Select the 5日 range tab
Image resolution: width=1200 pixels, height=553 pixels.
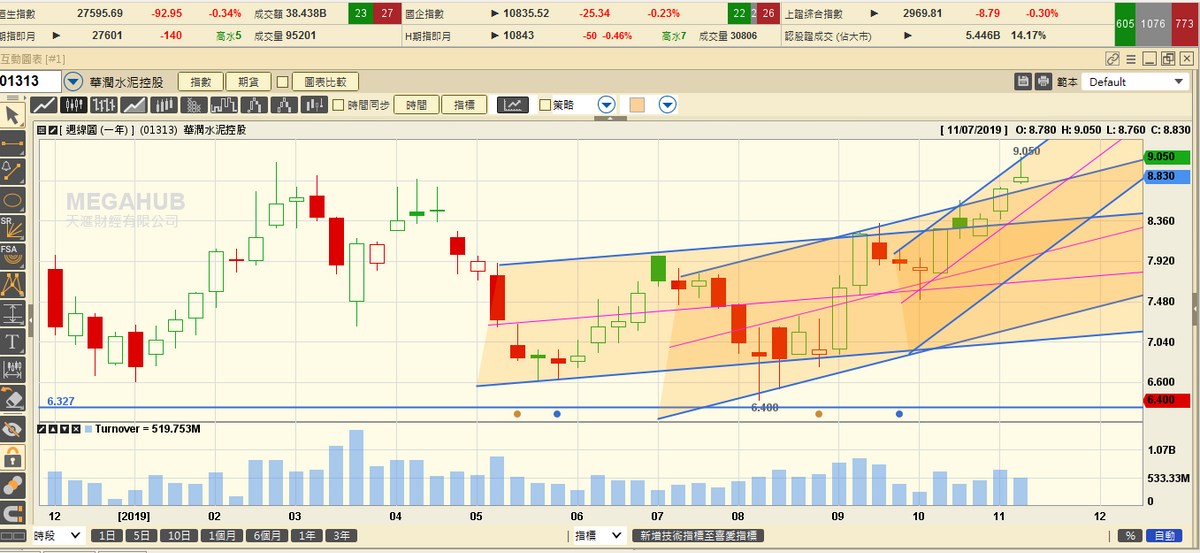[x=143, y=536]
